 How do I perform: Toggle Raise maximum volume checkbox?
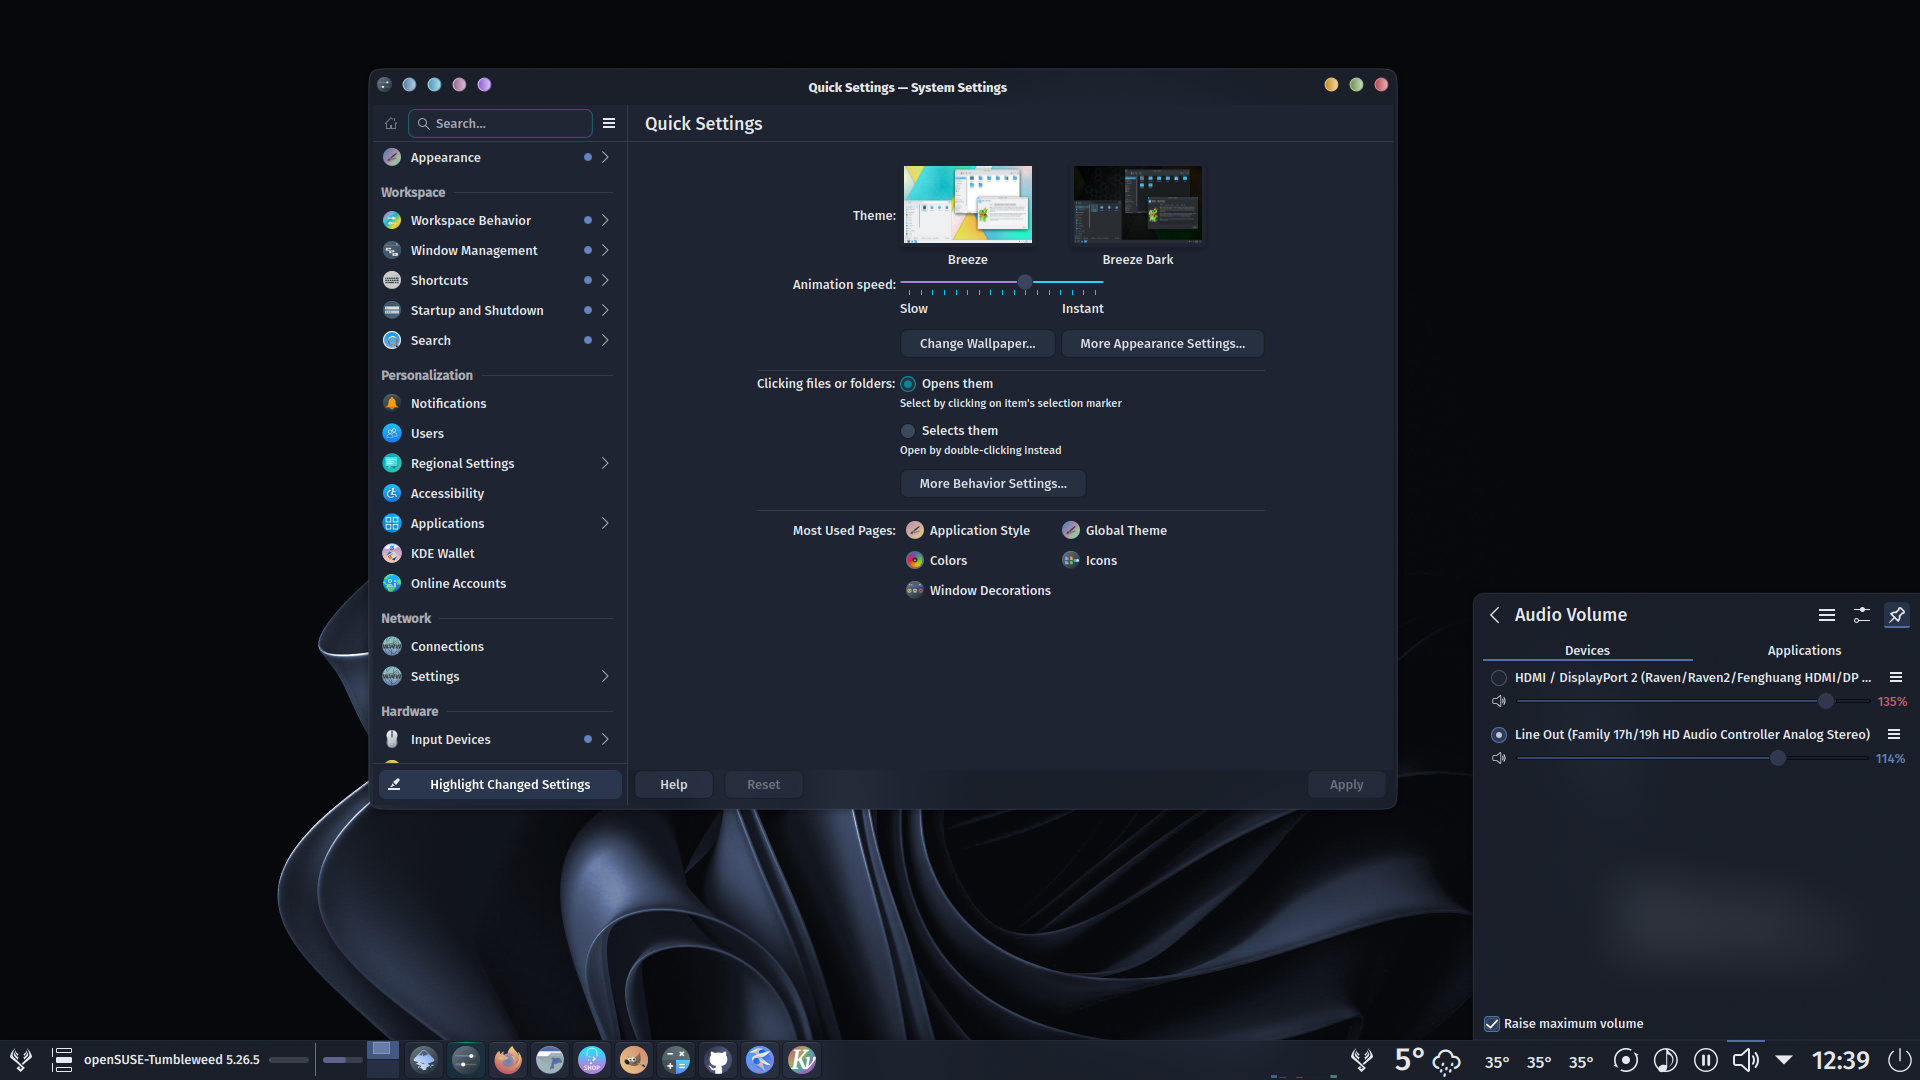click(x=1492, y=1024)
